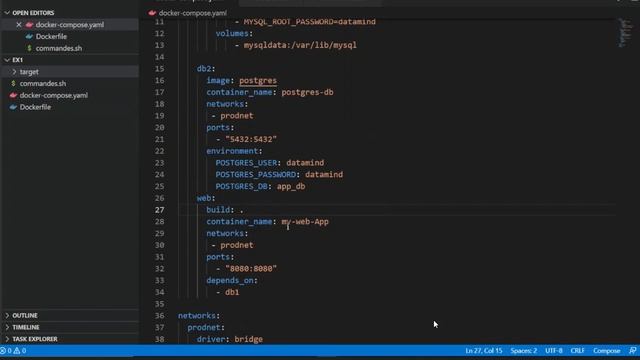Open Go to Line from Ln 27, Col 15
Image resolution: width=640 pixels, height=360 pixels.
pyautogui.click(x=484, y=351)
